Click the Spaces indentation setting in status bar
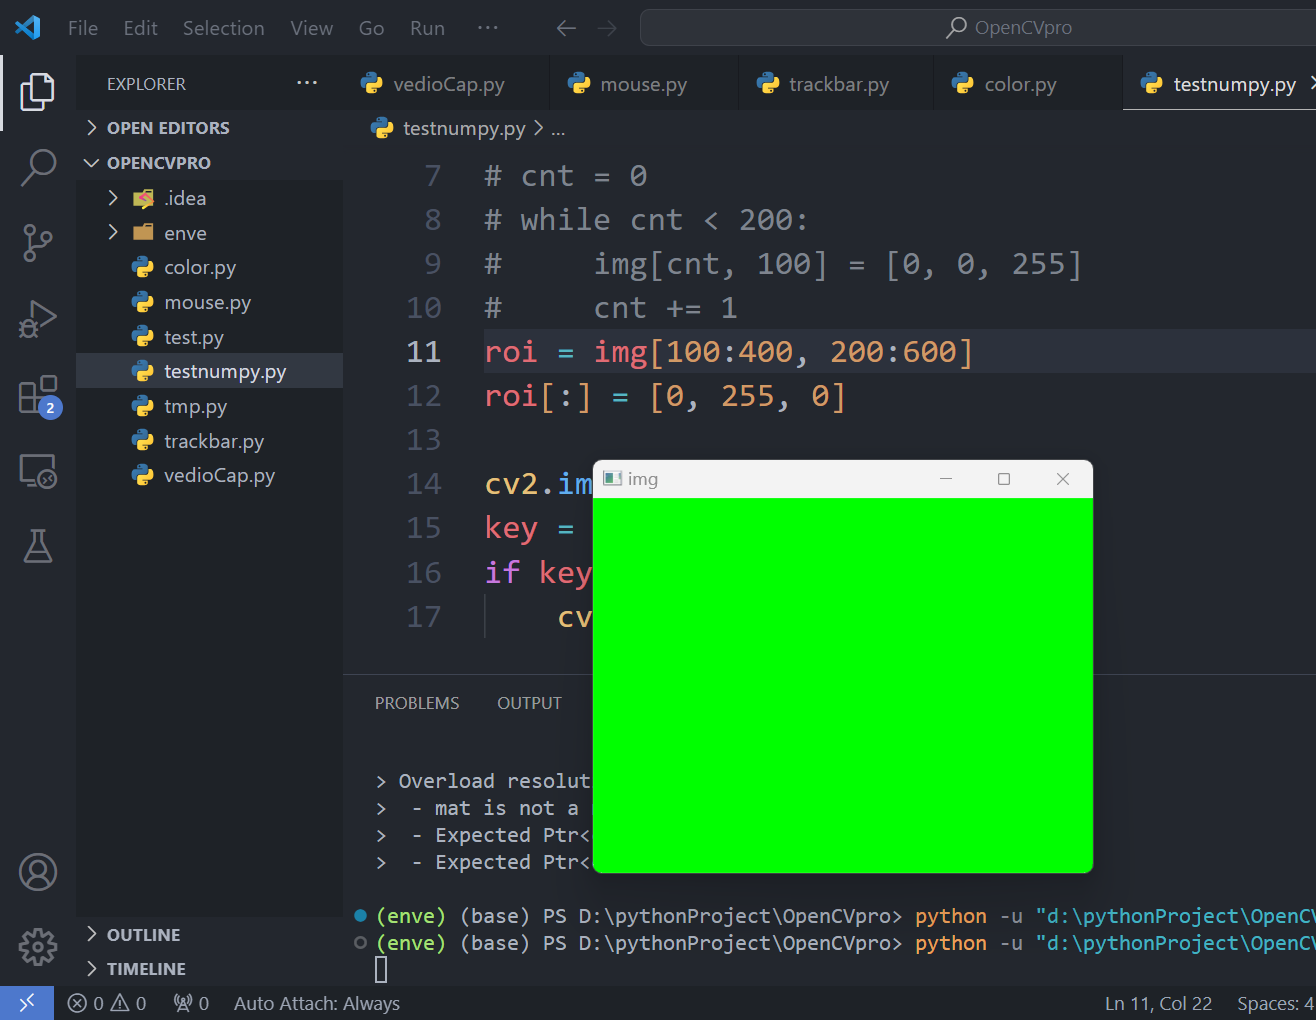Screen dimensions: 1316x1020 1275,1003
